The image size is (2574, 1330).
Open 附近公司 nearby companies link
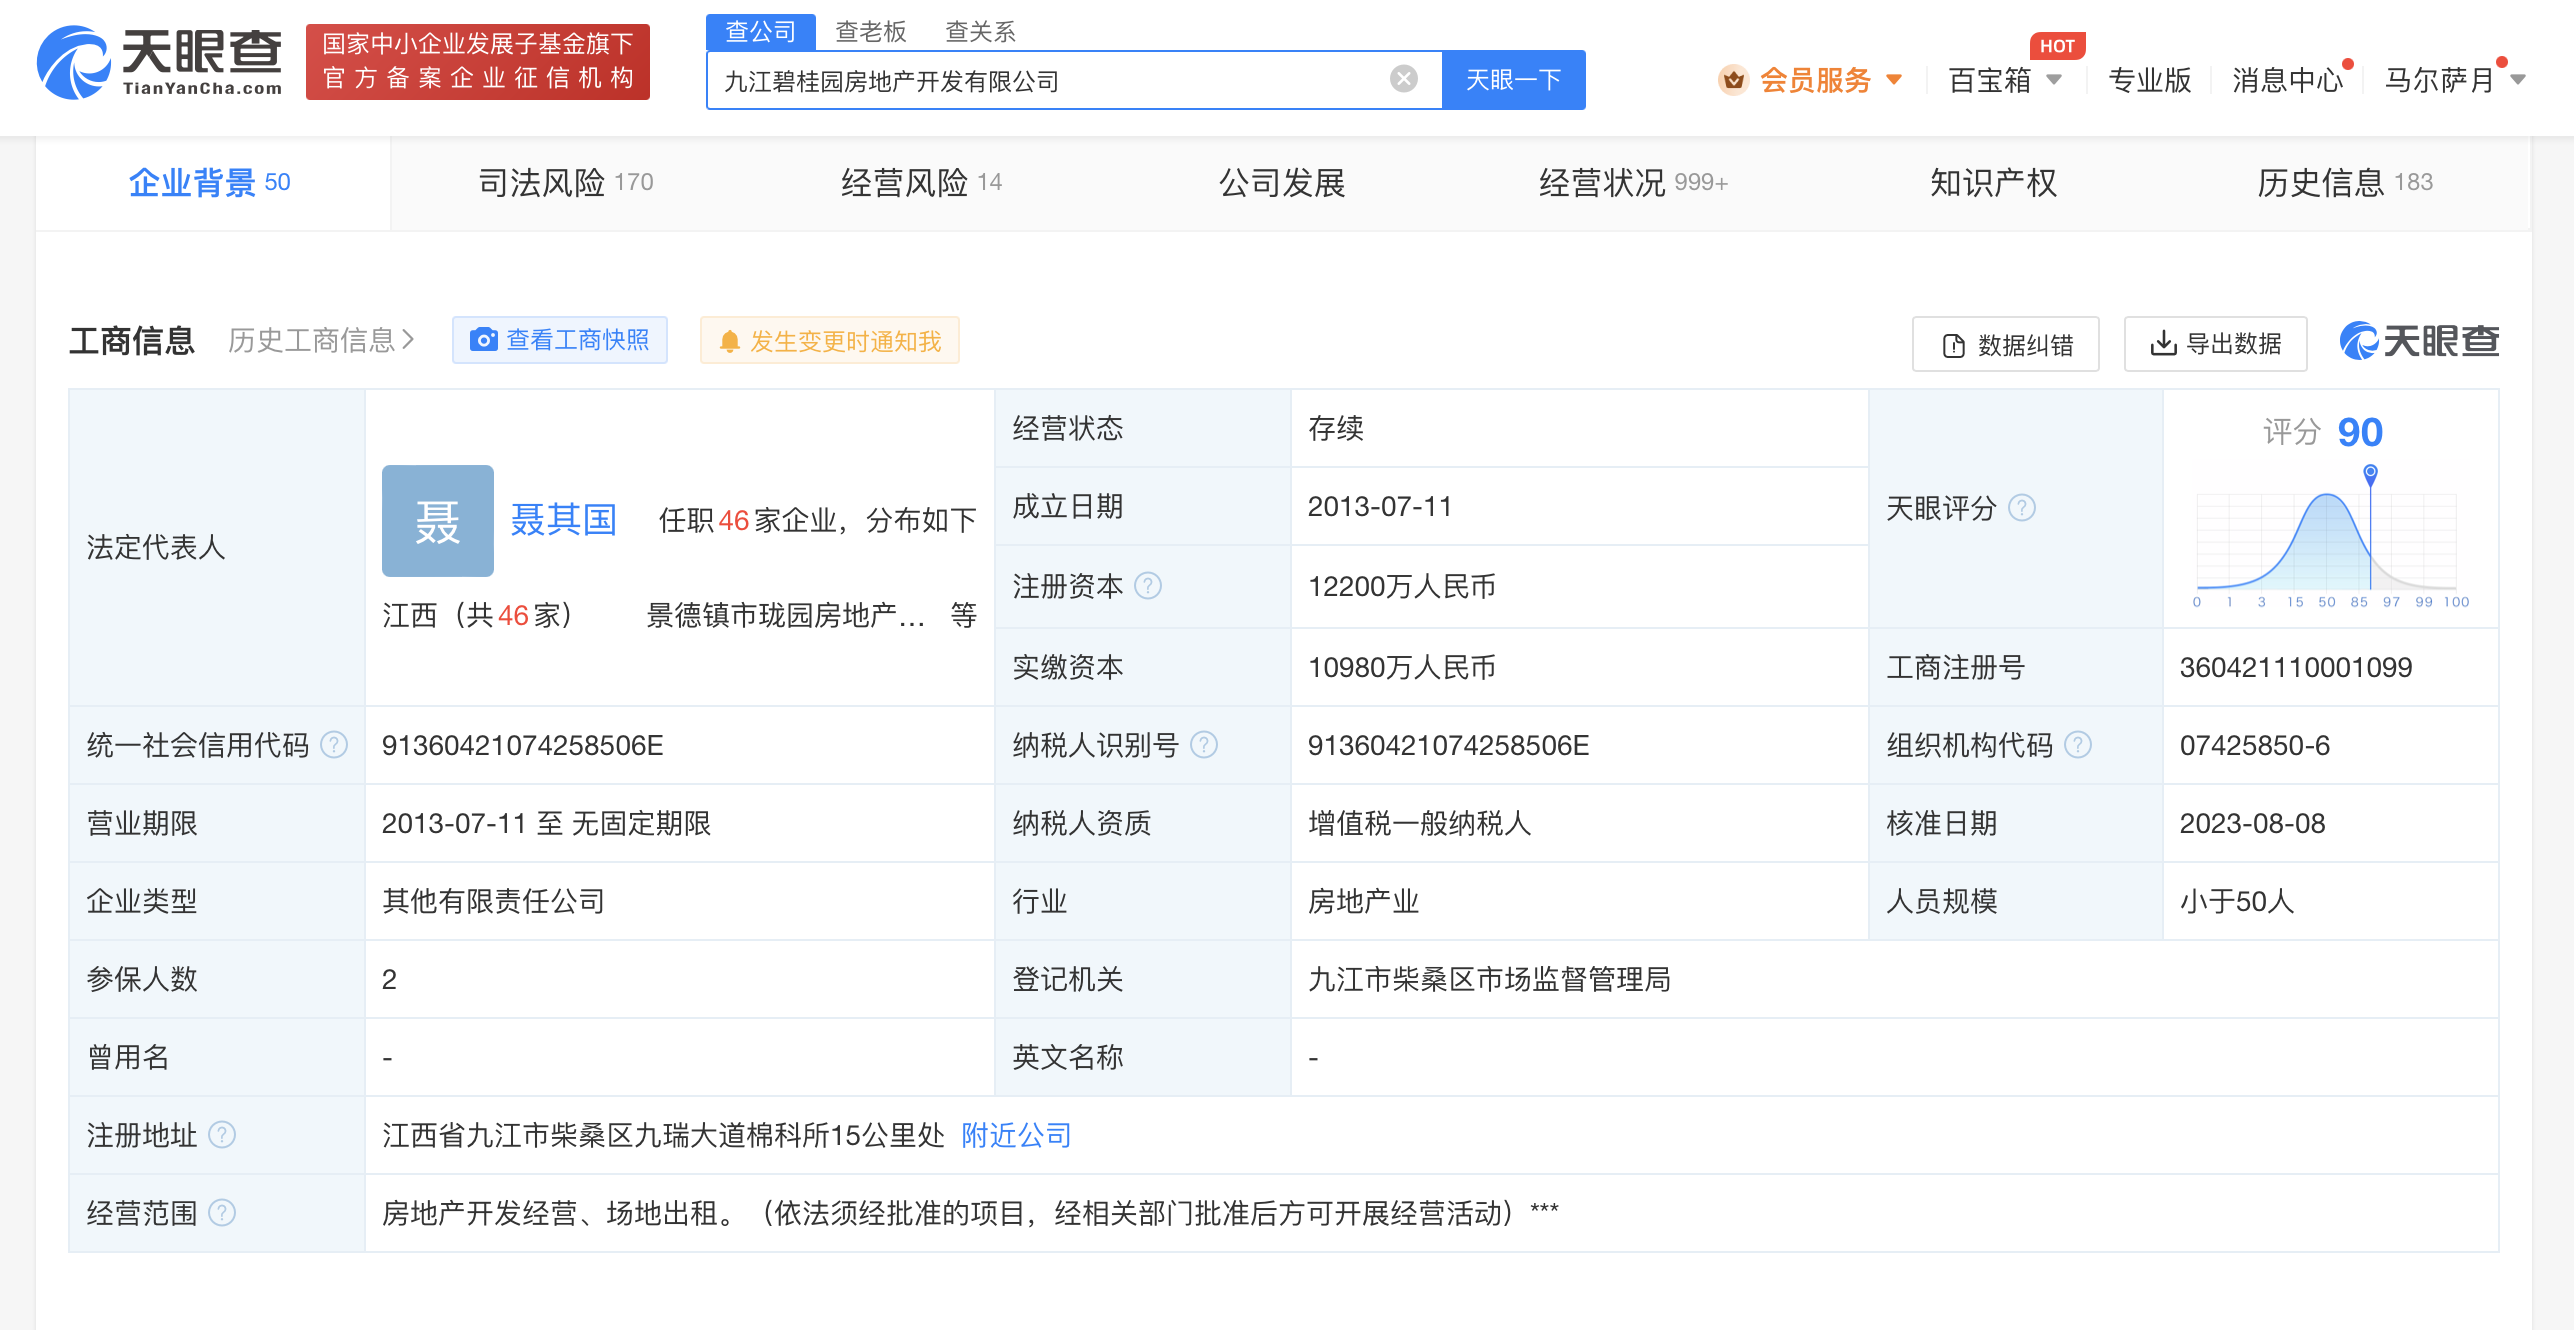click(x=1014, y=1135)
